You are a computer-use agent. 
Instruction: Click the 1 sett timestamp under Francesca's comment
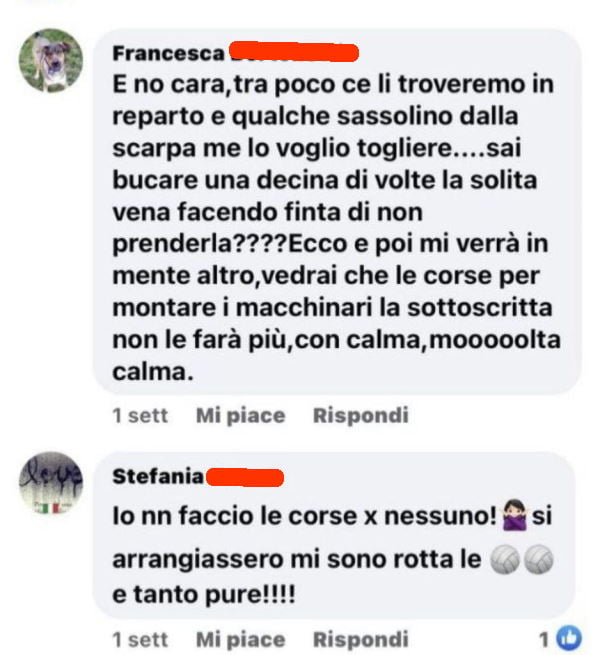[140, 415]
